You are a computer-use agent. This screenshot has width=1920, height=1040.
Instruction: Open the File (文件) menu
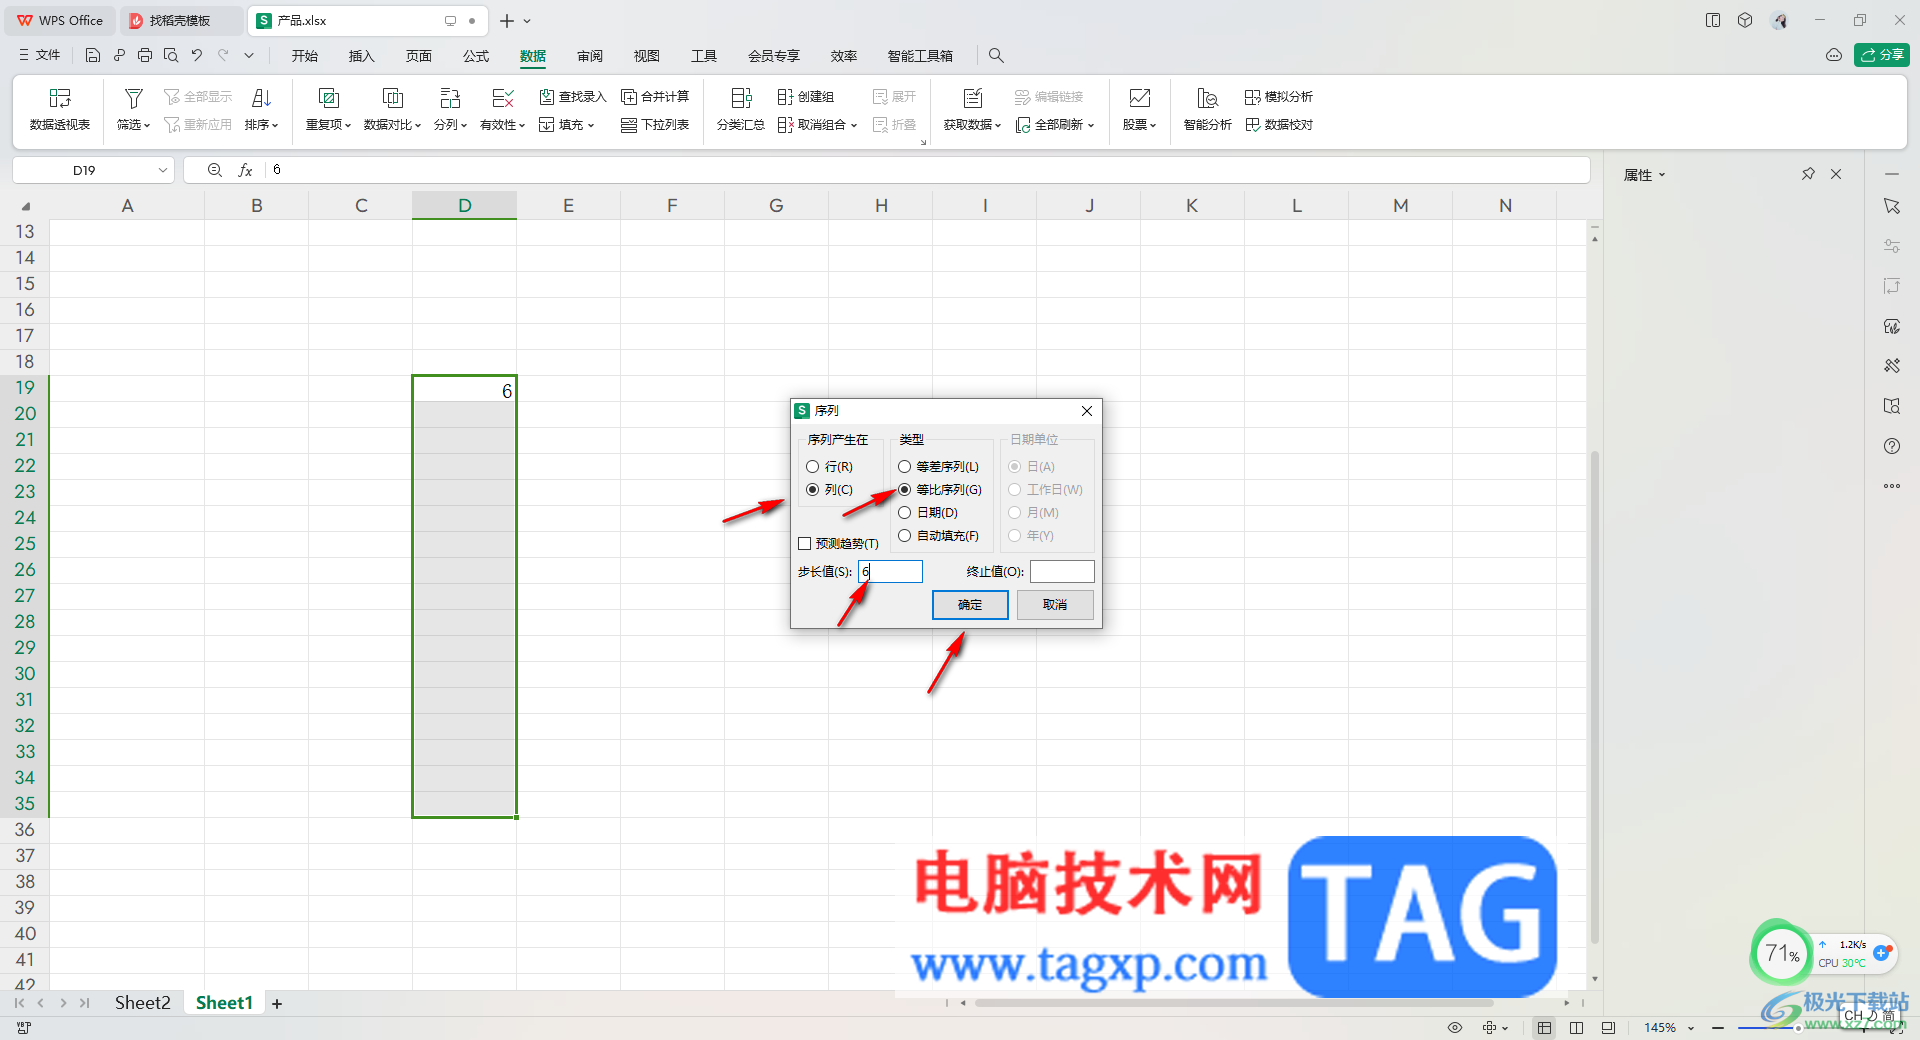tap(40, 56)
